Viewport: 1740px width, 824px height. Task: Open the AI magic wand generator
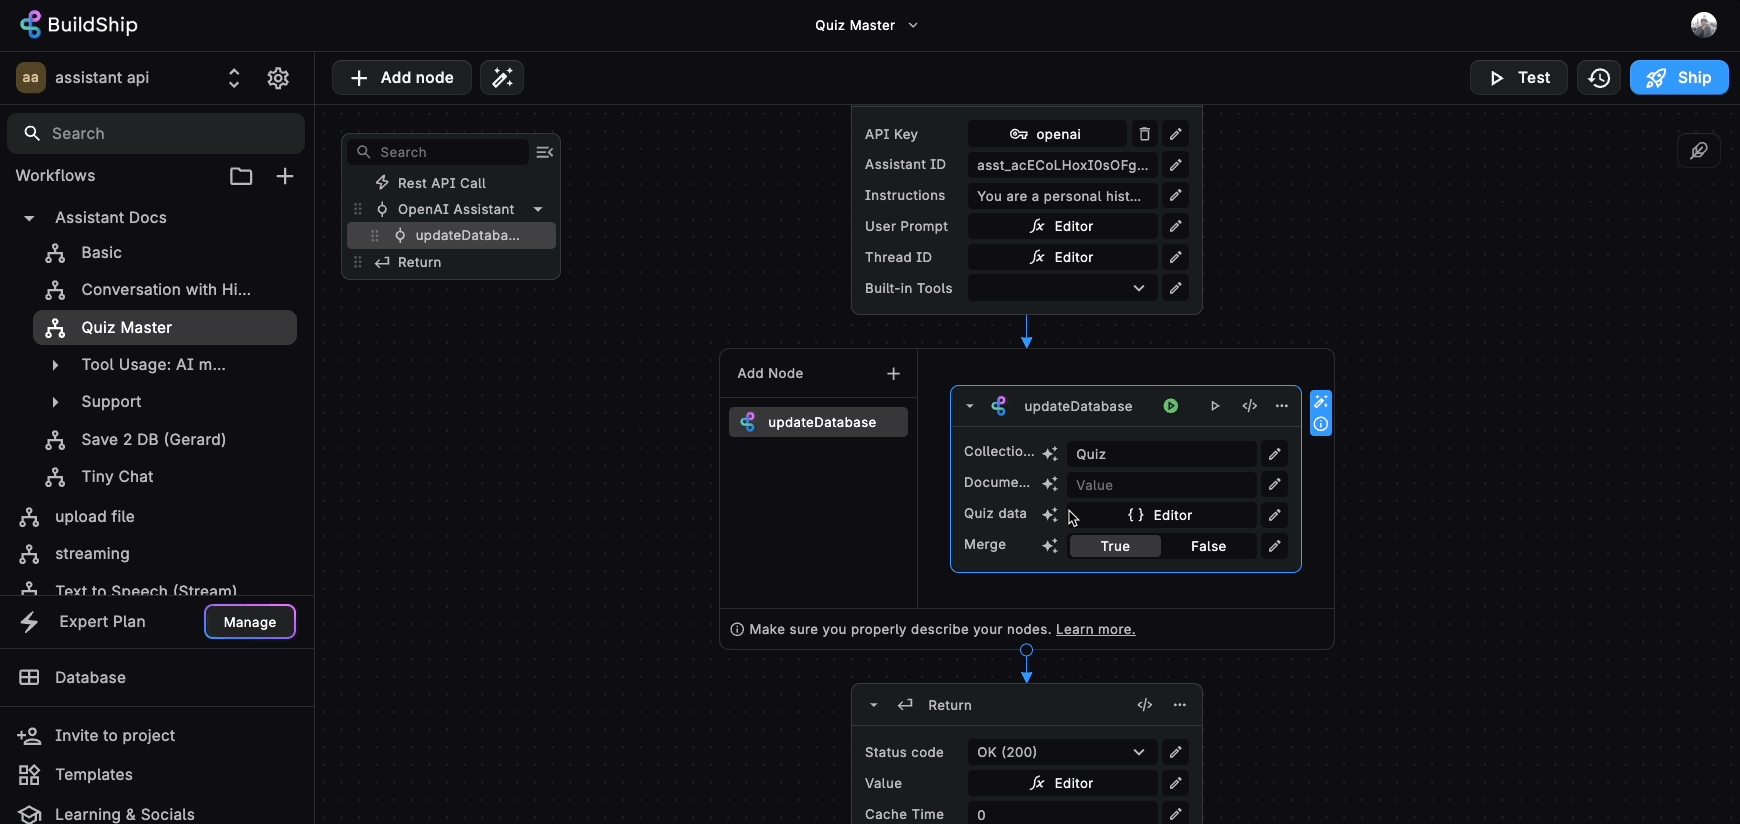[x=502, y=78]
